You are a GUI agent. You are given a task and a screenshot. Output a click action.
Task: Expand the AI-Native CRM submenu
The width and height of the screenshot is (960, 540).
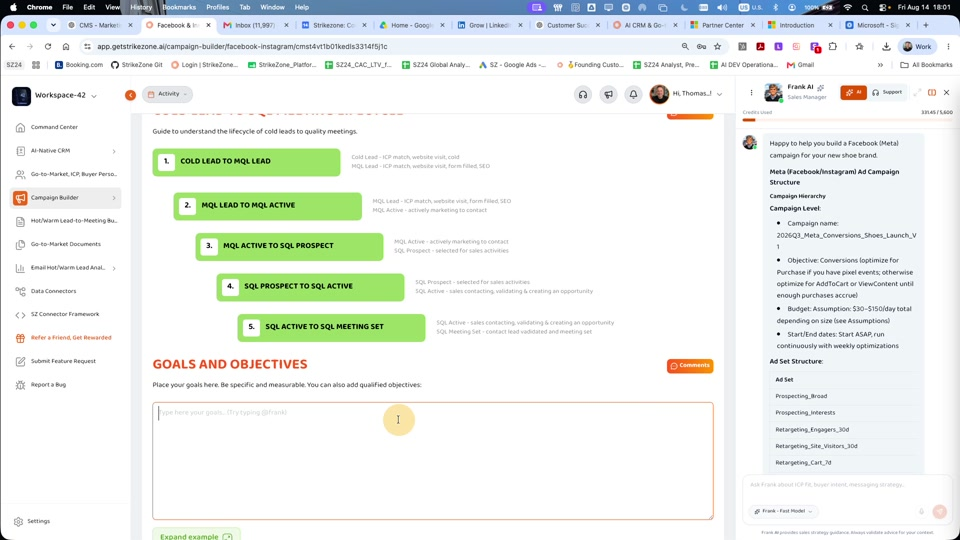114,151
